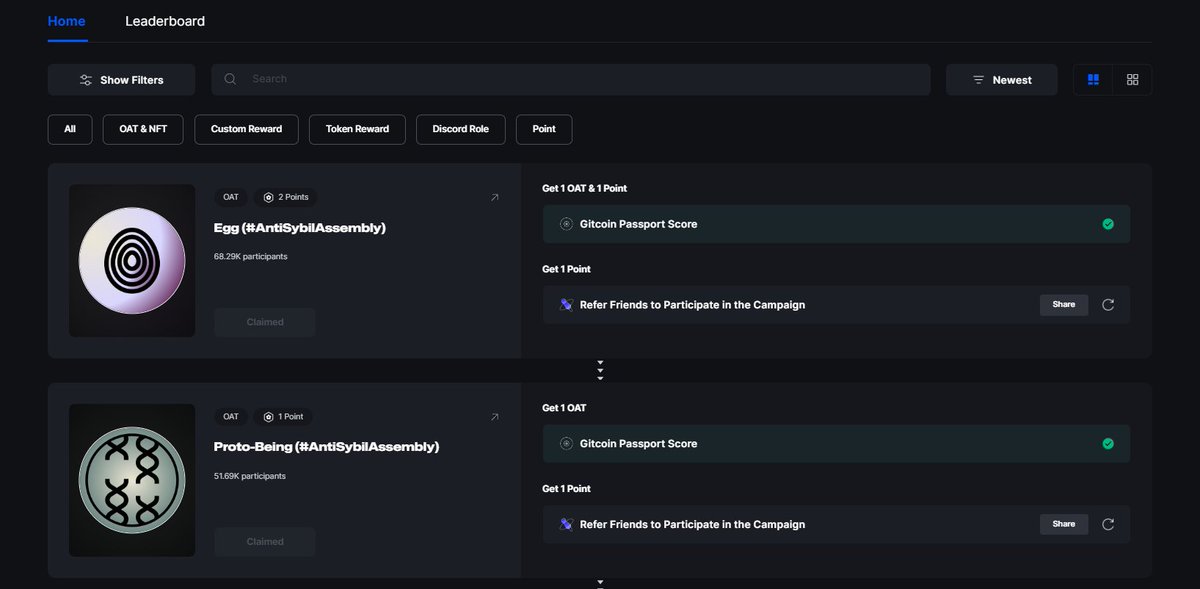Click the OAT tag on Proto-Being card
The width and height of the screenshot is (1200, 589).
[231, 416]
